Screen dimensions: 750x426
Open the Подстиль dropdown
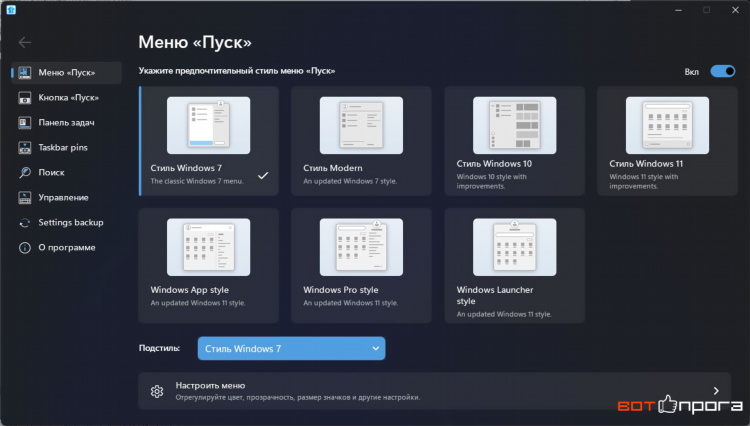tap(291, 349)
